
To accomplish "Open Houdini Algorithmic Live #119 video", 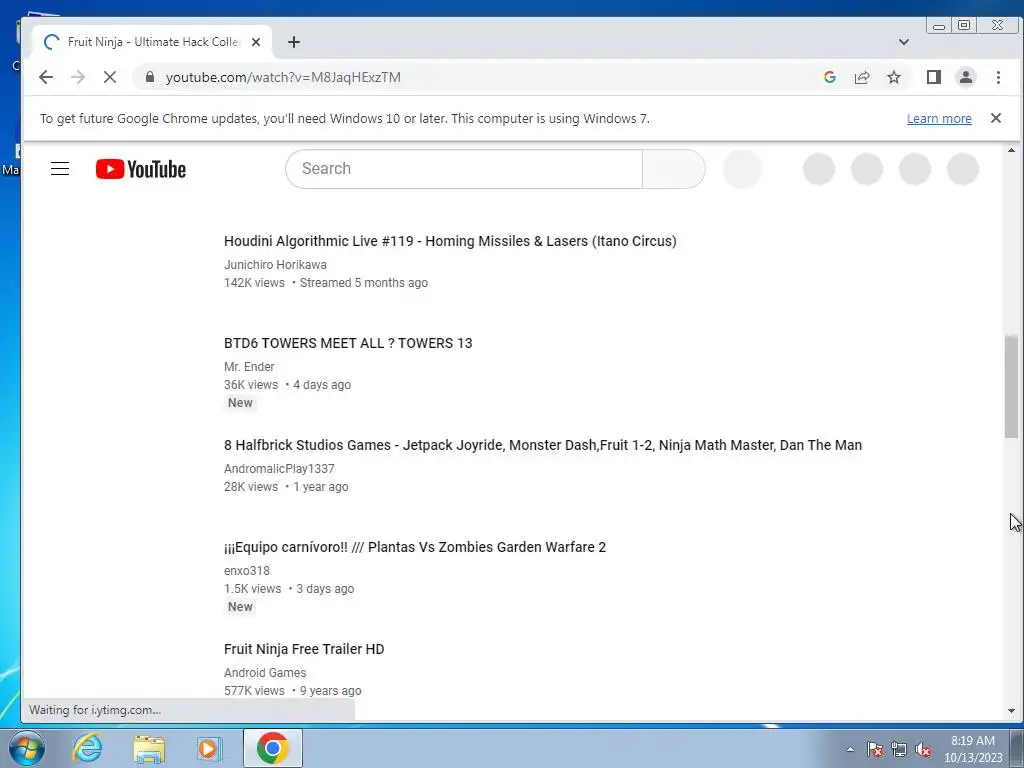I will 450,241.
